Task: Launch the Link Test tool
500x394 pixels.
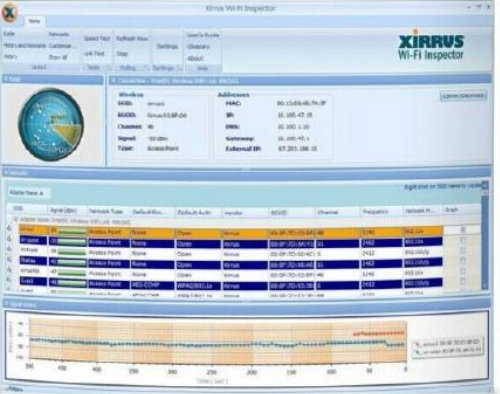Action: pos(94,53)
